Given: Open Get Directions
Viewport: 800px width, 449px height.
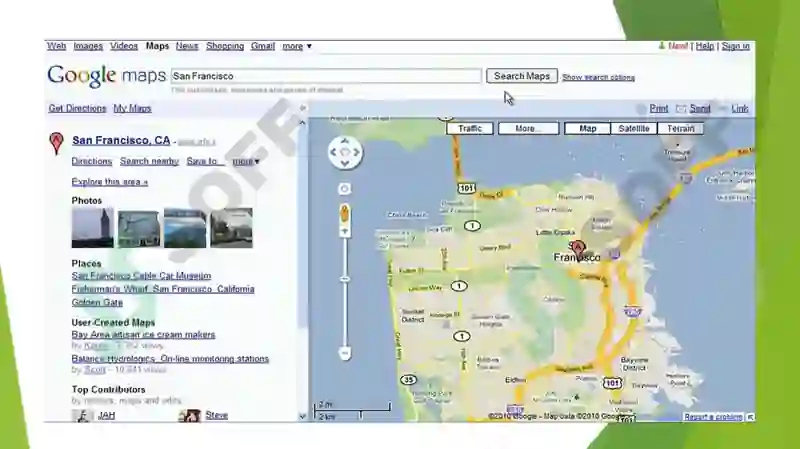Looking at the screenshot, I should point(78,108).
